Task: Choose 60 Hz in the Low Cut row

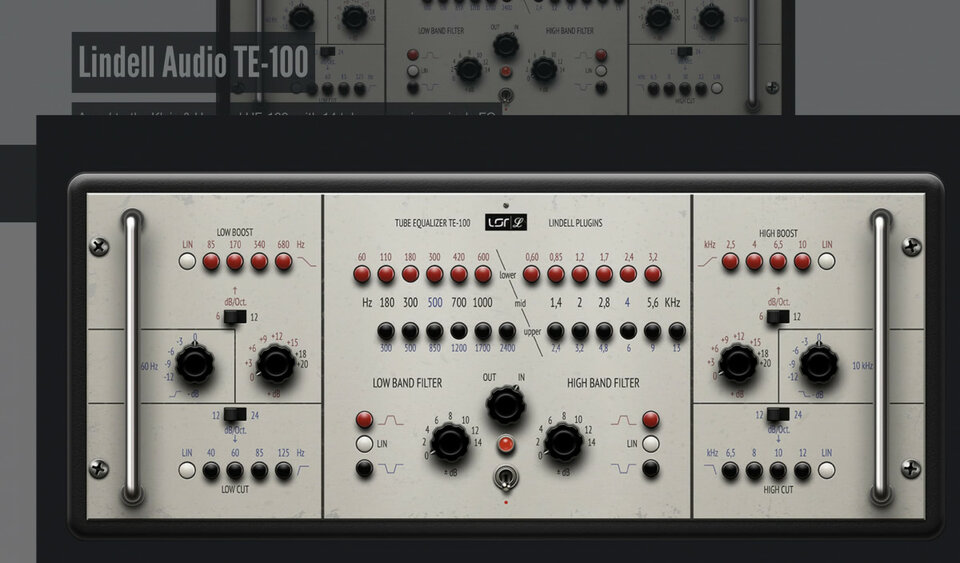Action: click(x=235, y=470)
